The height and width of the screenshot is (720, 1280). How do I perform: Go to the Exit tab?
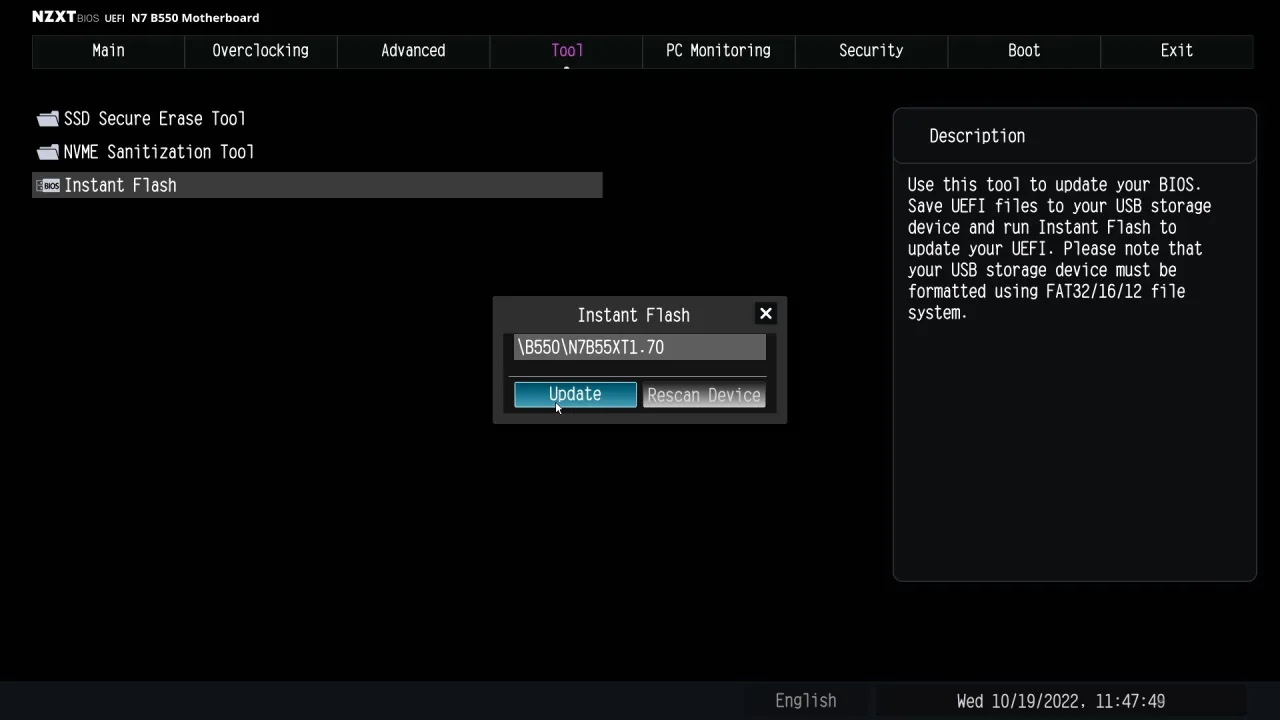(1176, 51)
